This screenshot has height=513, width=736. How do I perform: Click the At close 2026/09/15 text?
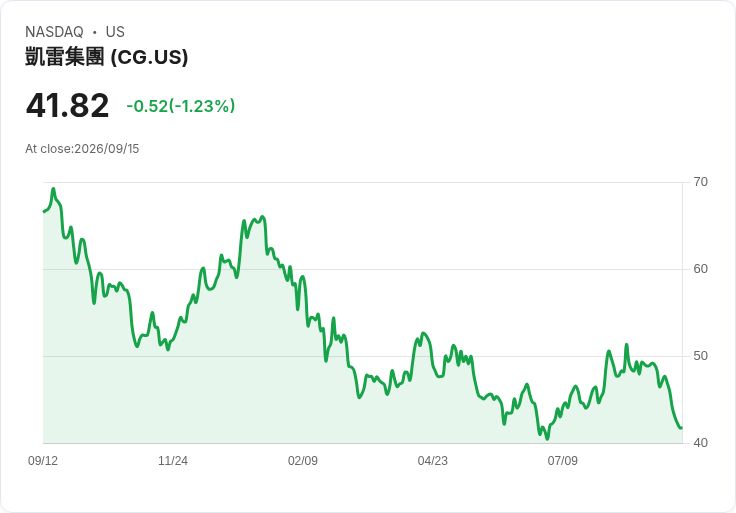pos(82,149)
